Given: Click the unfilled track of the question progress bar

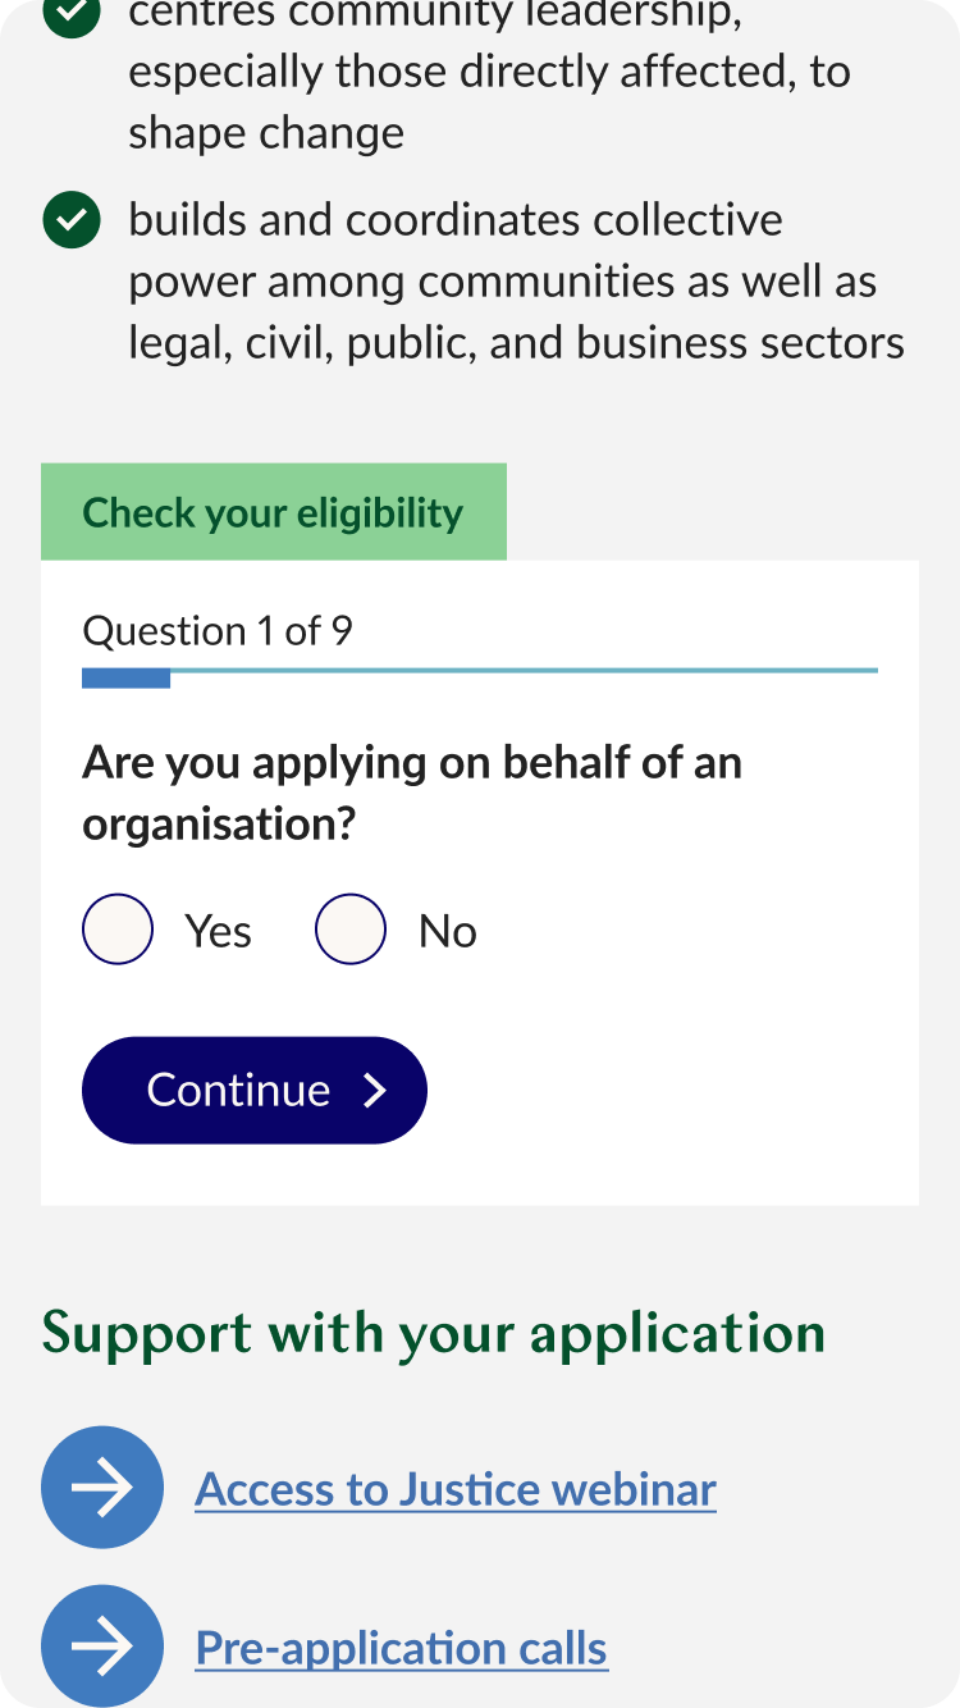Looking at the screenshot, I should pyautogui.click(x=524, y=670).
